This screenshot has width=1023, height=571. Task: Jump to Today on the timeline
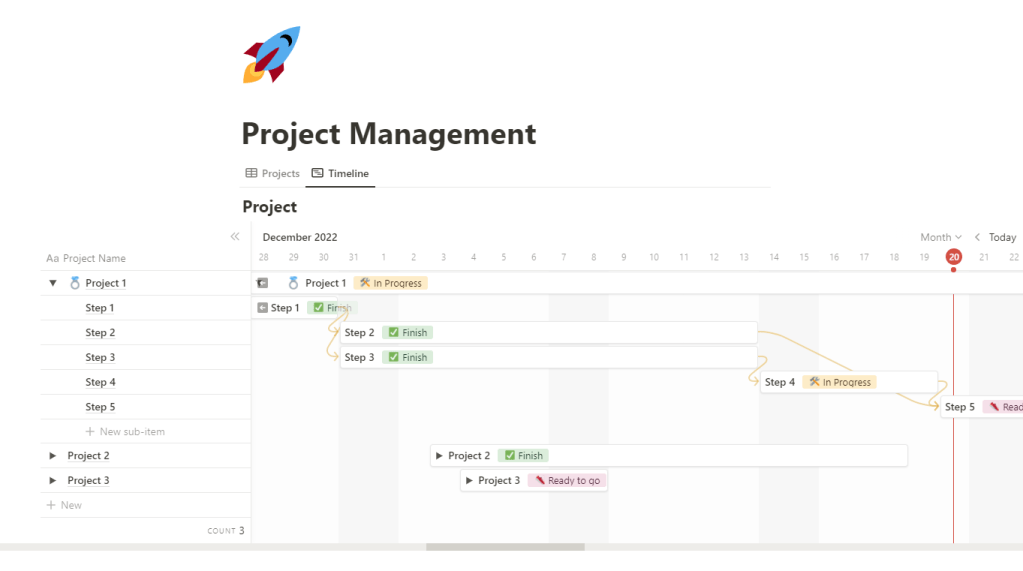tap(1002, 237)
